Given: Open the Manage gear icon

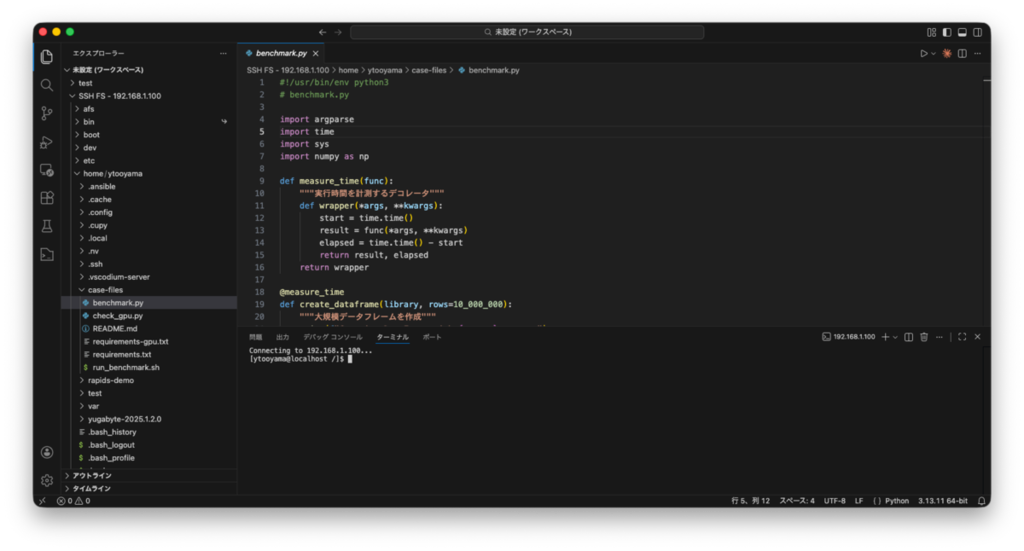Looking at the screenshot, I should (x=46, y=480).
